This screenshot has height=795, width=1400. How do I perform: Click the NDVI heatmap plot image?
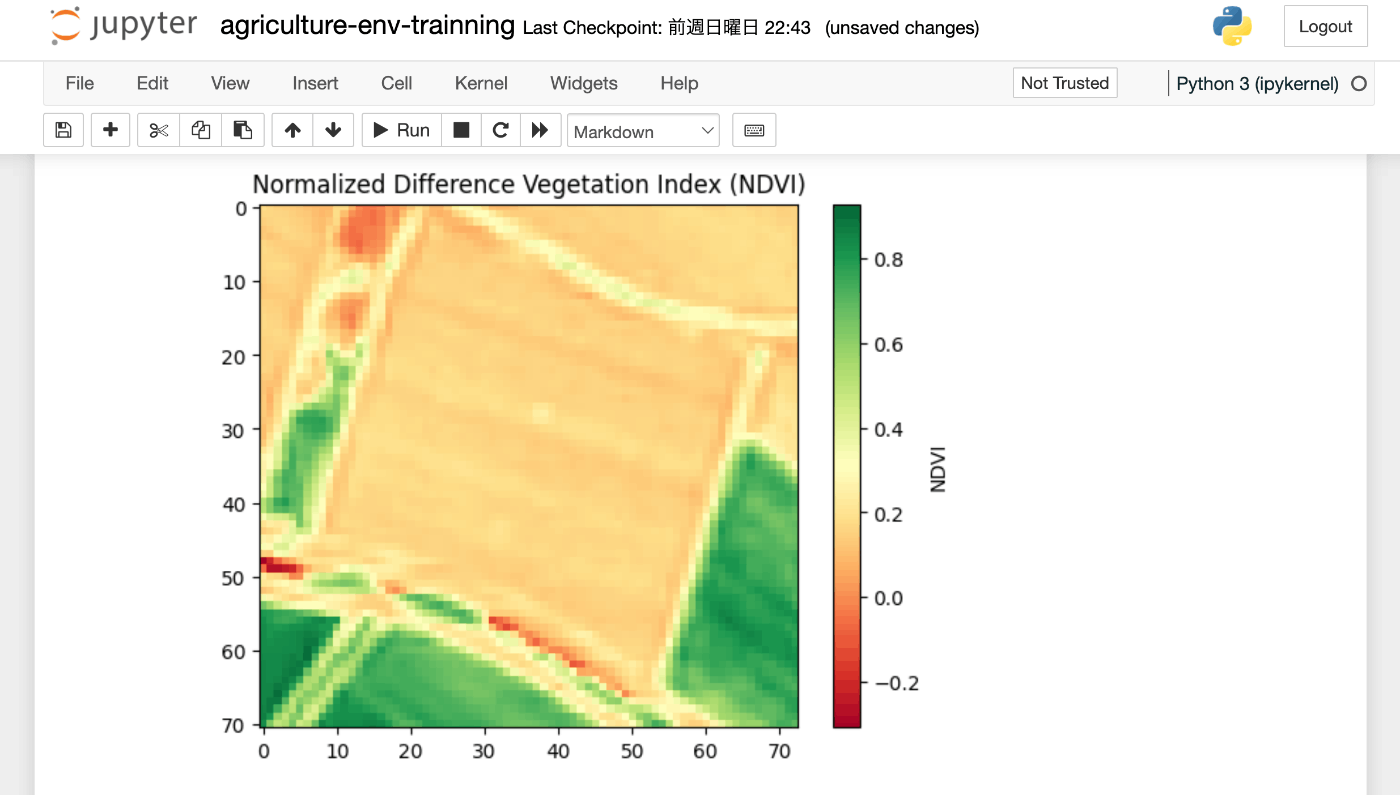pyautogui.click(x=529, y=465)
